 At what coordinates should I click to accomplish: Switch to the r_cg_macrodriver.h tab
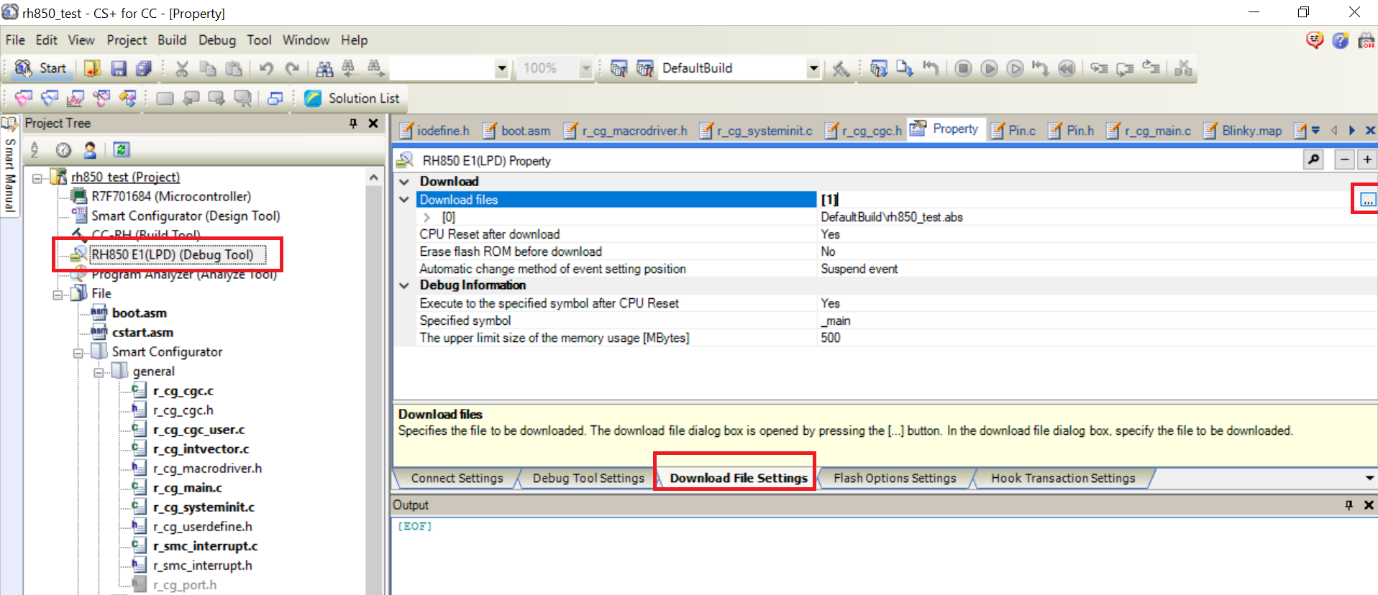click(x=625, y=131)
